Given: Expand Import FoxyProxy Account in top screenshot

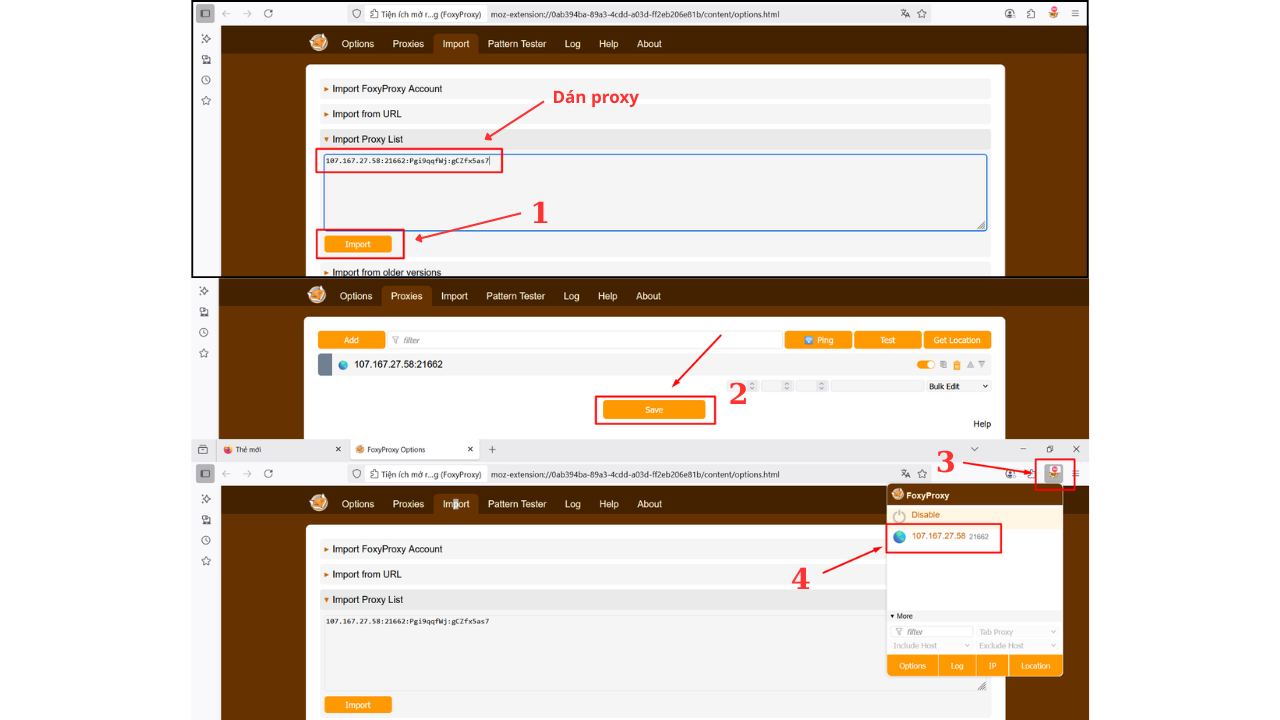Looking at the screenshot, I should coord(656,89).
